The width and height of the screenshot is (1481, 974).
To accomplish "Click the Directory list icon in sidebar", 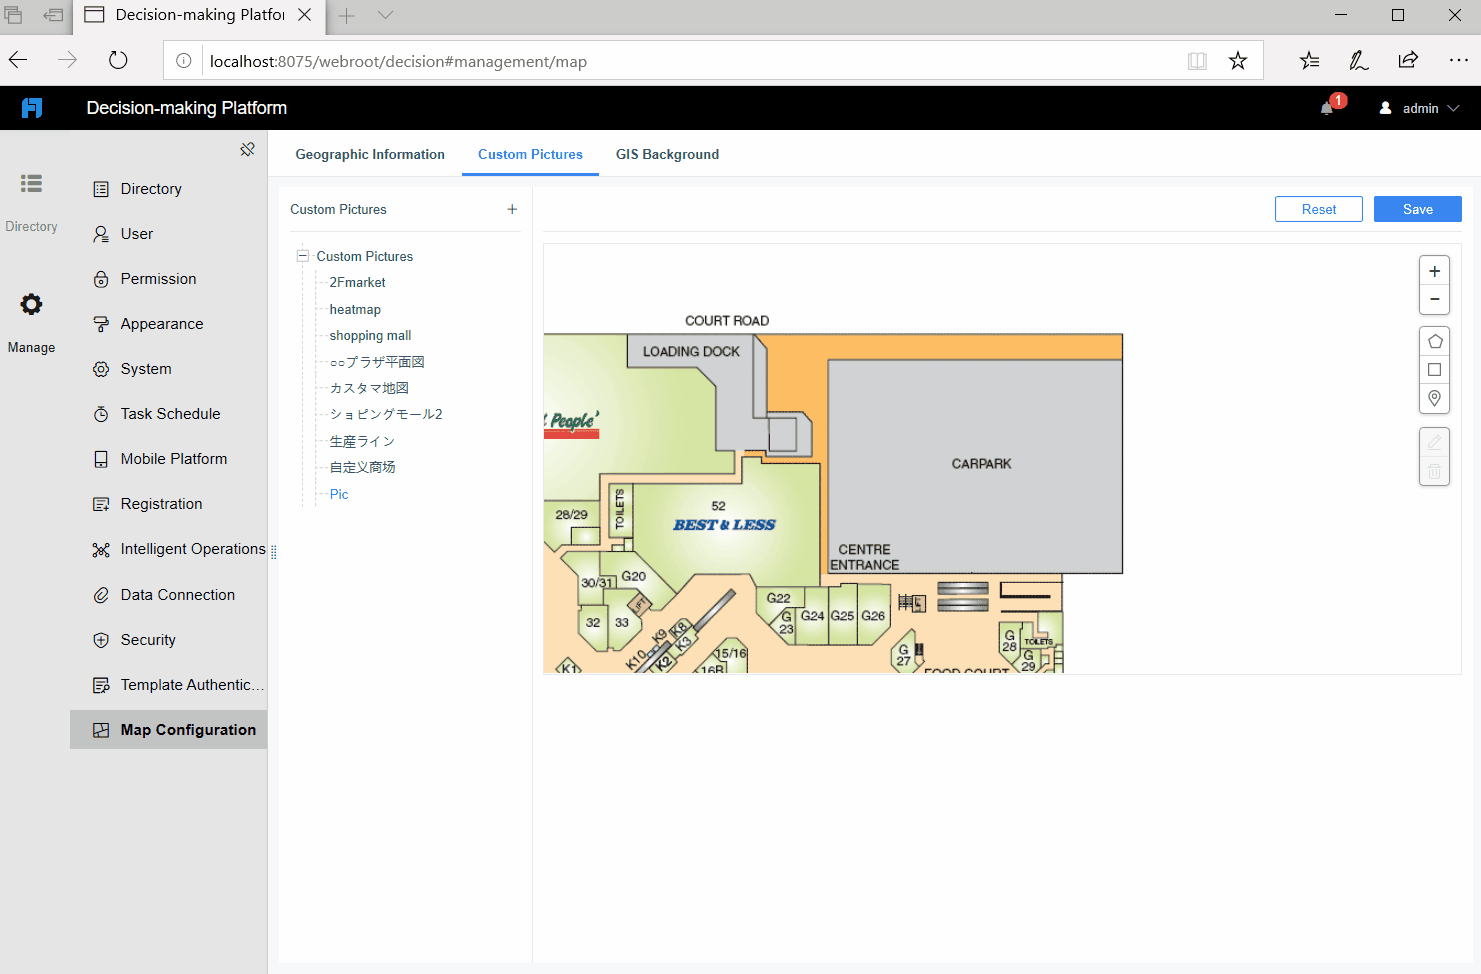I will [31, 183].
